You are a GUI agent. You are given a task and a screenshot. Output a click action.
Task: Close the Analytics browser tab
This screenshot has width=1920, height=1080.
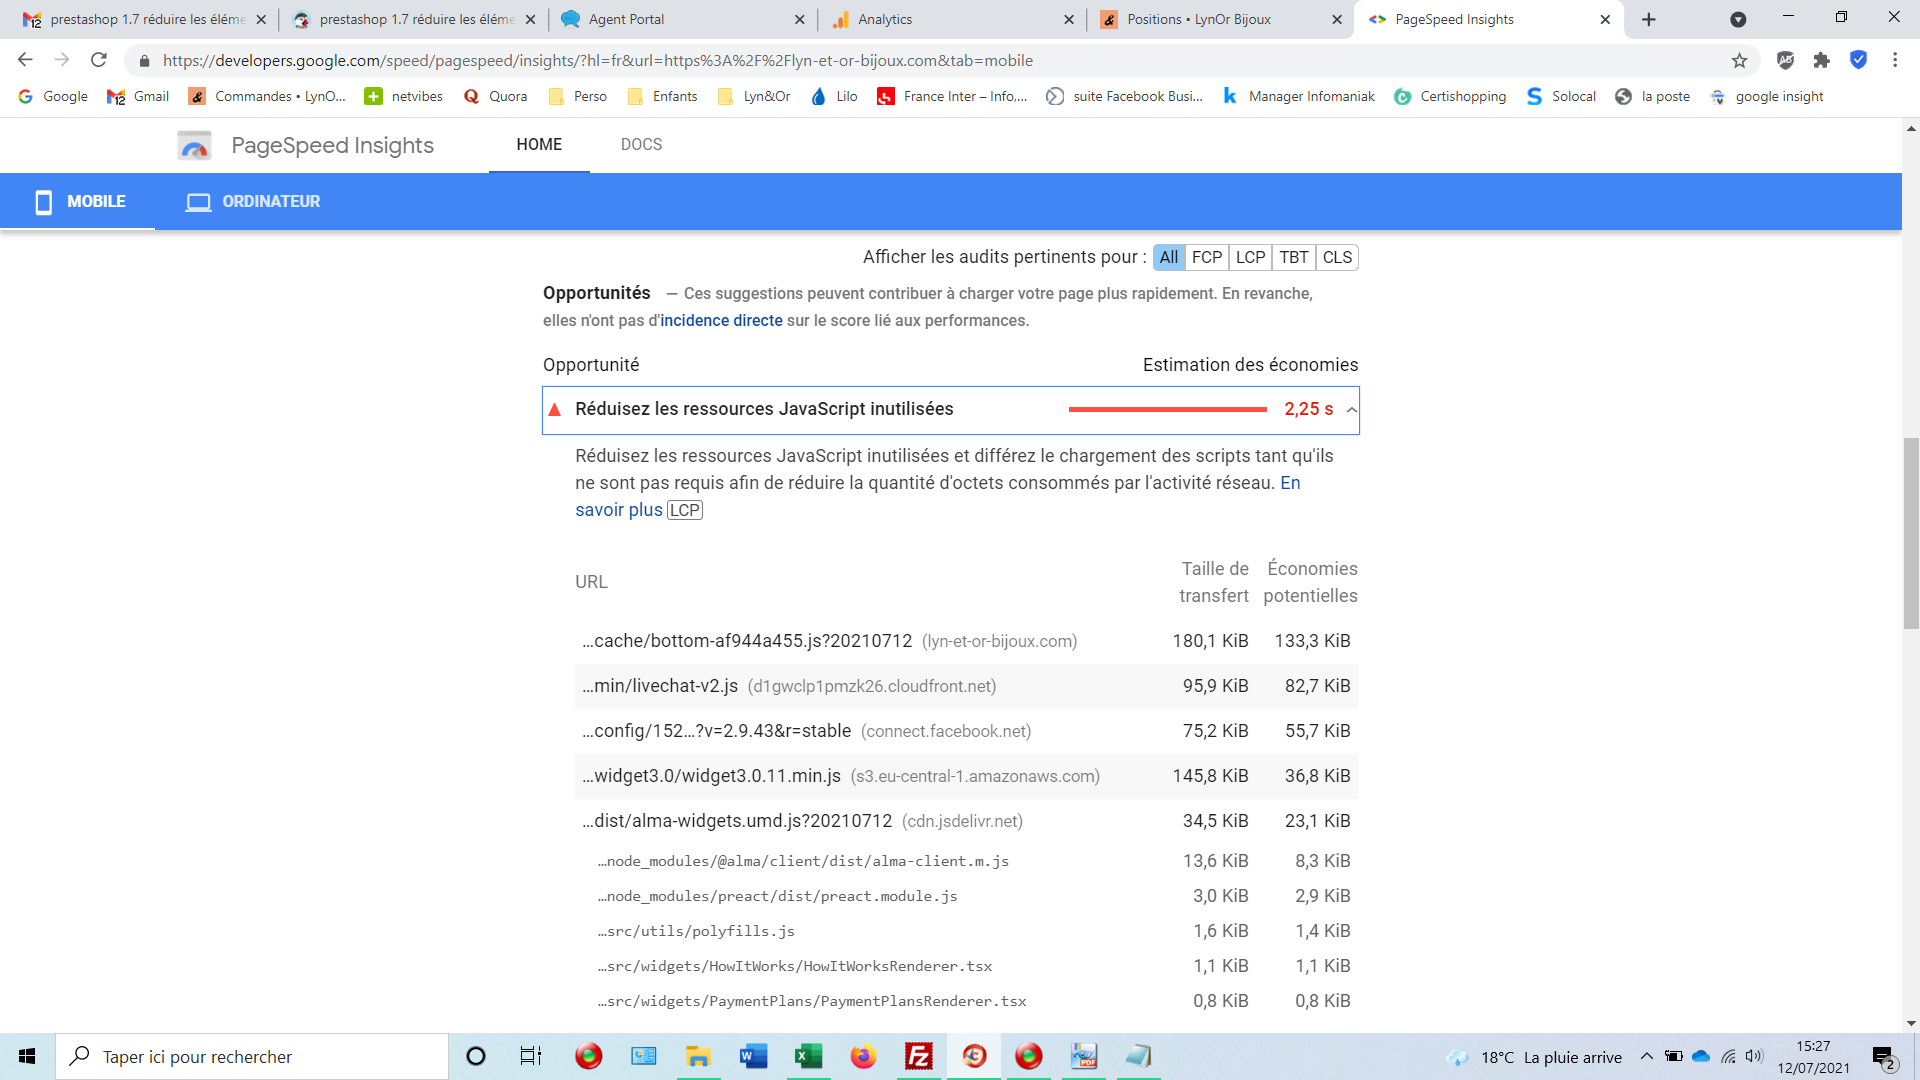(x=1069, y=19)
